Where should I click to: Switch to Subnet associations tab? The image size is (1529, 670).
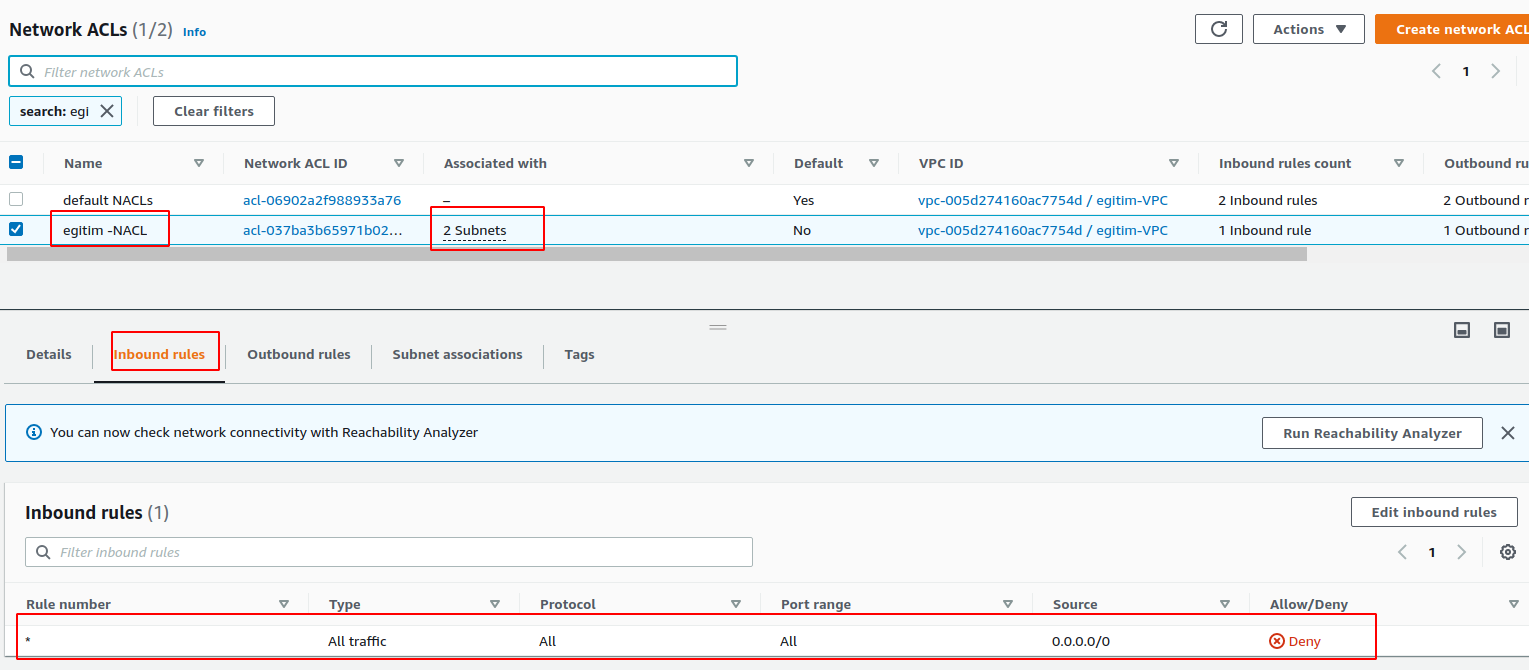(x=457, y=354)
